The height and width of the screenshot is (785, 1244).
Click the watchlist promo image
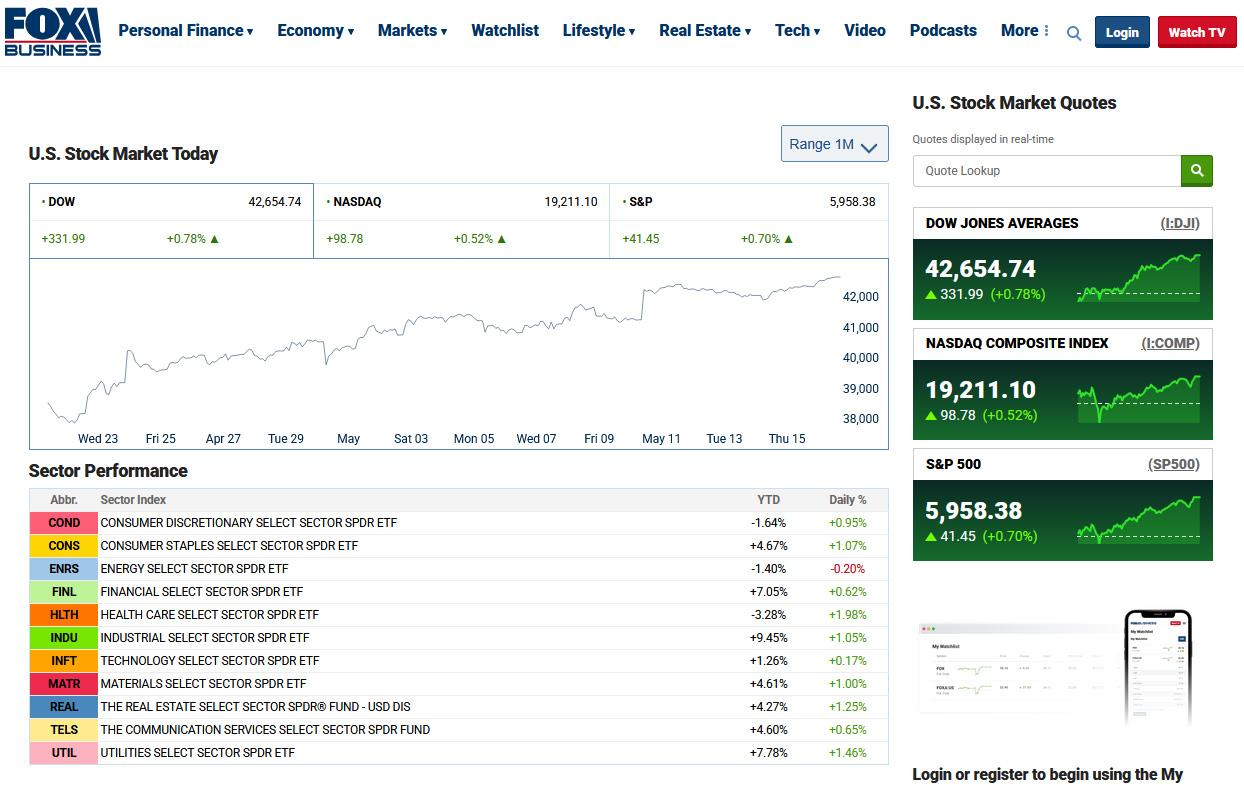tap(1062, 668)
